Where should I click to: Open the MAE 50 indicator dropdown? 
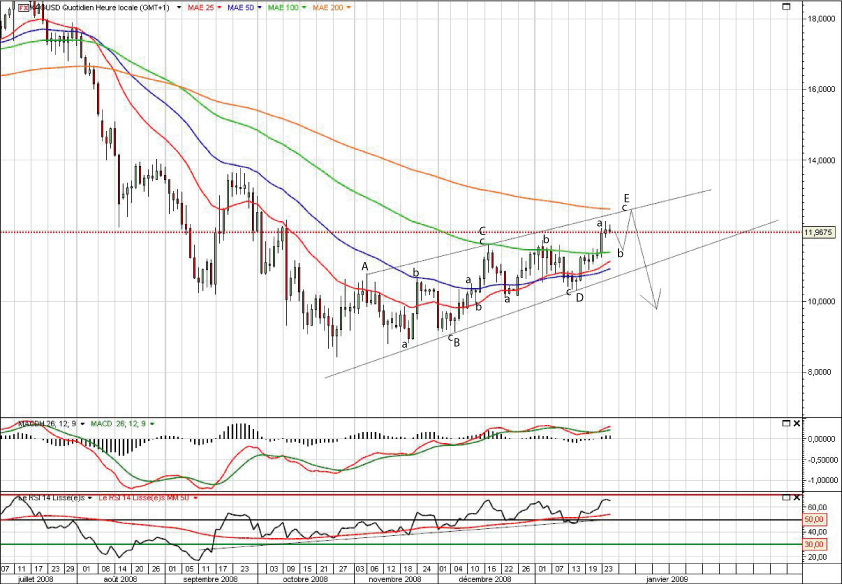point(260,7)
